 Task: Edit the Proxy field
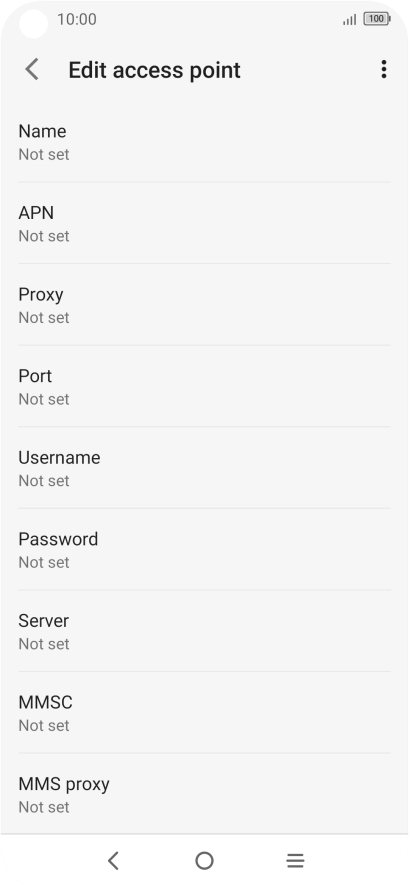pos(204,305)
